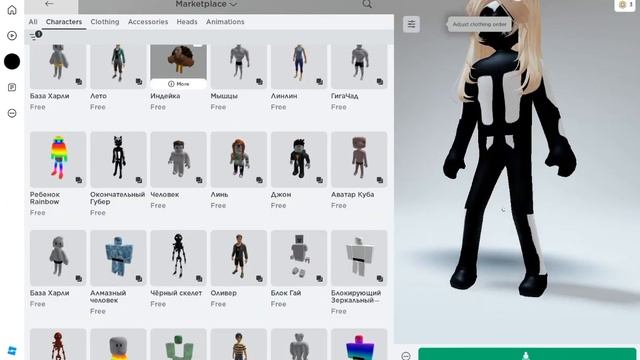Open the Robux balance icon
The image size is (640, 360).
625,5
